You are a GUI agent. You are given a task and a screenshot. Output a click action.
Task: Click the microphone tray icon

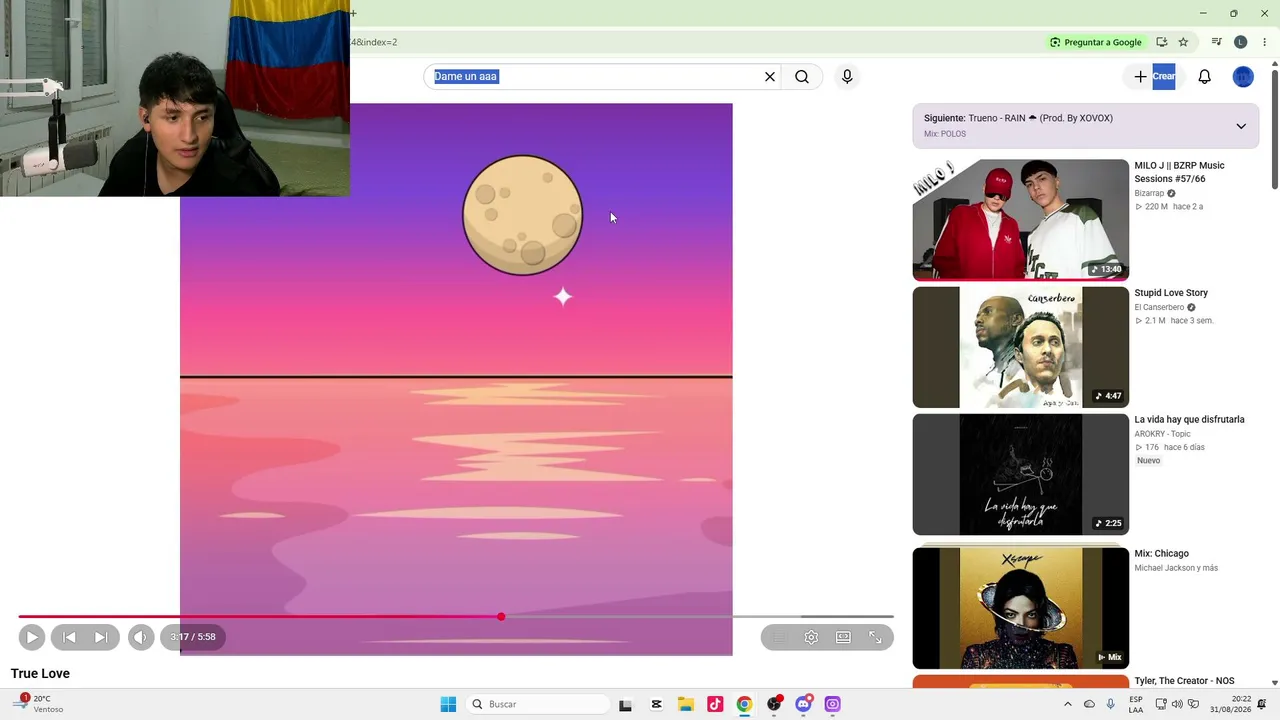click(1110, 704)
